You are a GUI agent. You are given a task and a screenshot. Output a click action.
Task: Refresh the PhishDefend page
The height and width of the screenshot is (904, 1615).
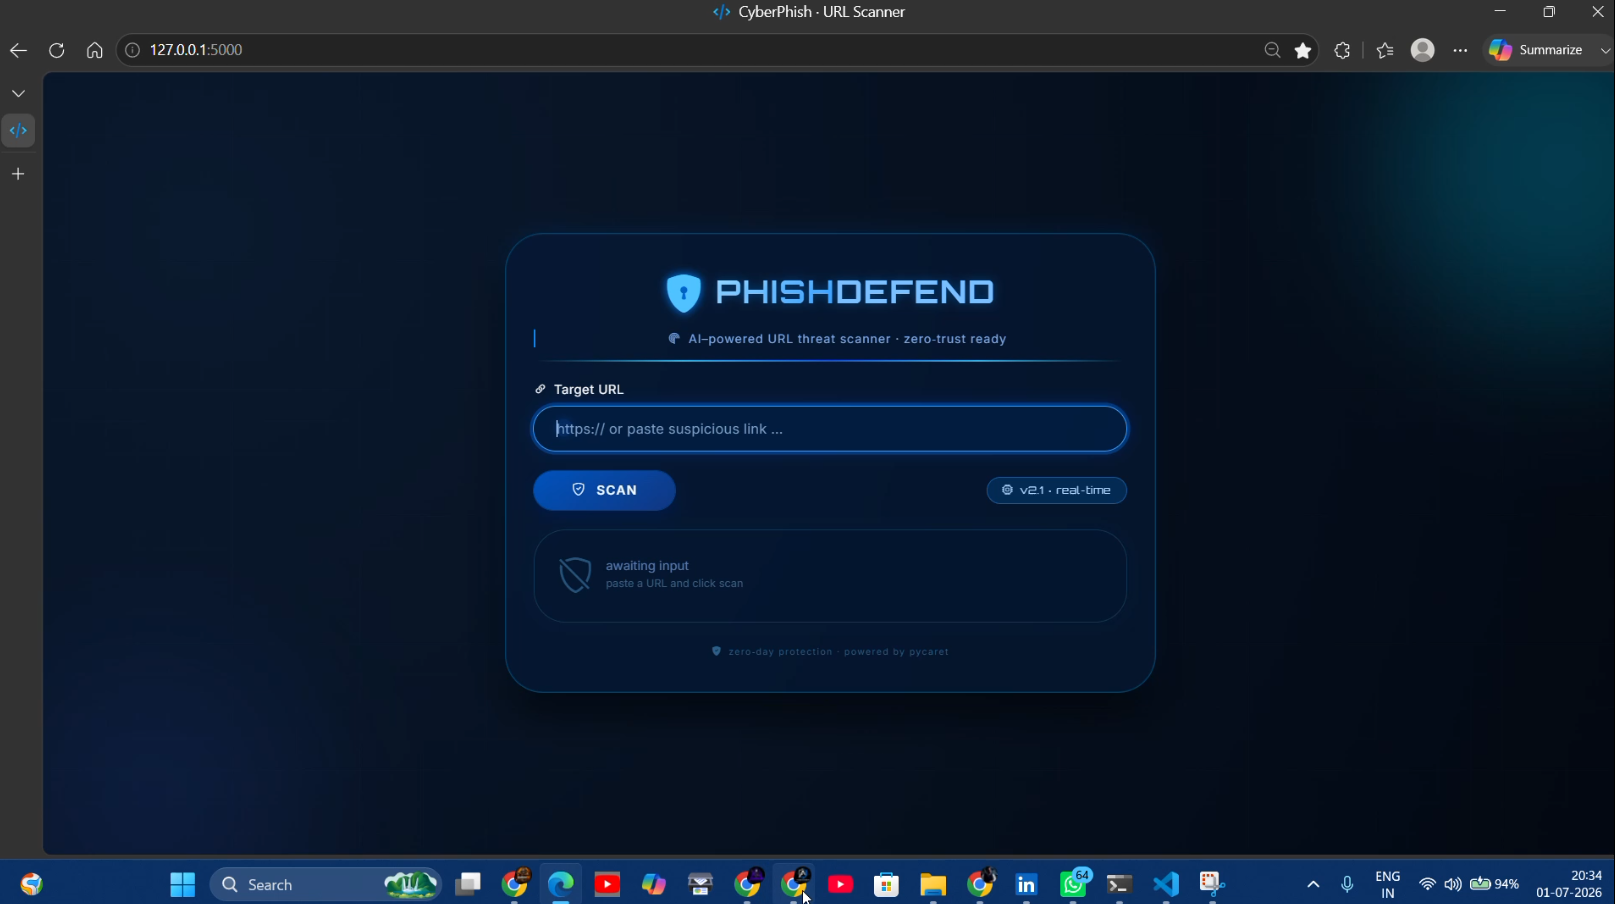(56, 50)
